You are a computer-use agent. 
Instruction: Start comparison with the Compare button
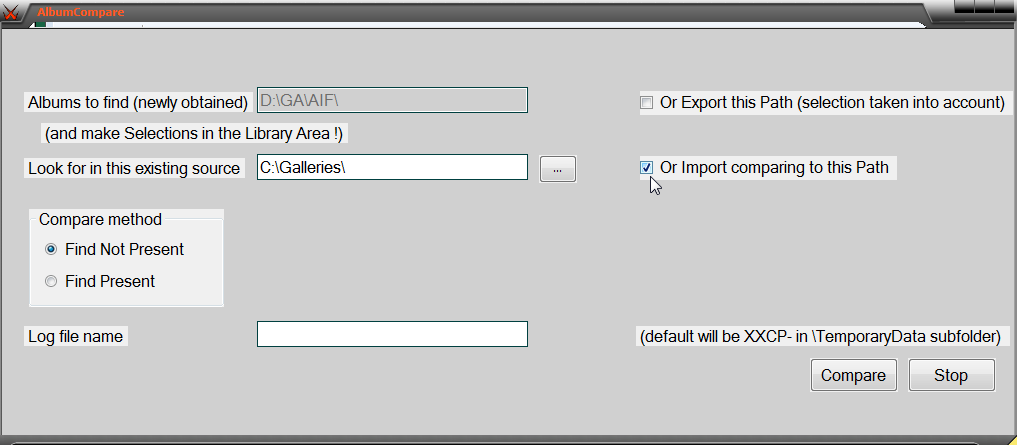[853, 376]
